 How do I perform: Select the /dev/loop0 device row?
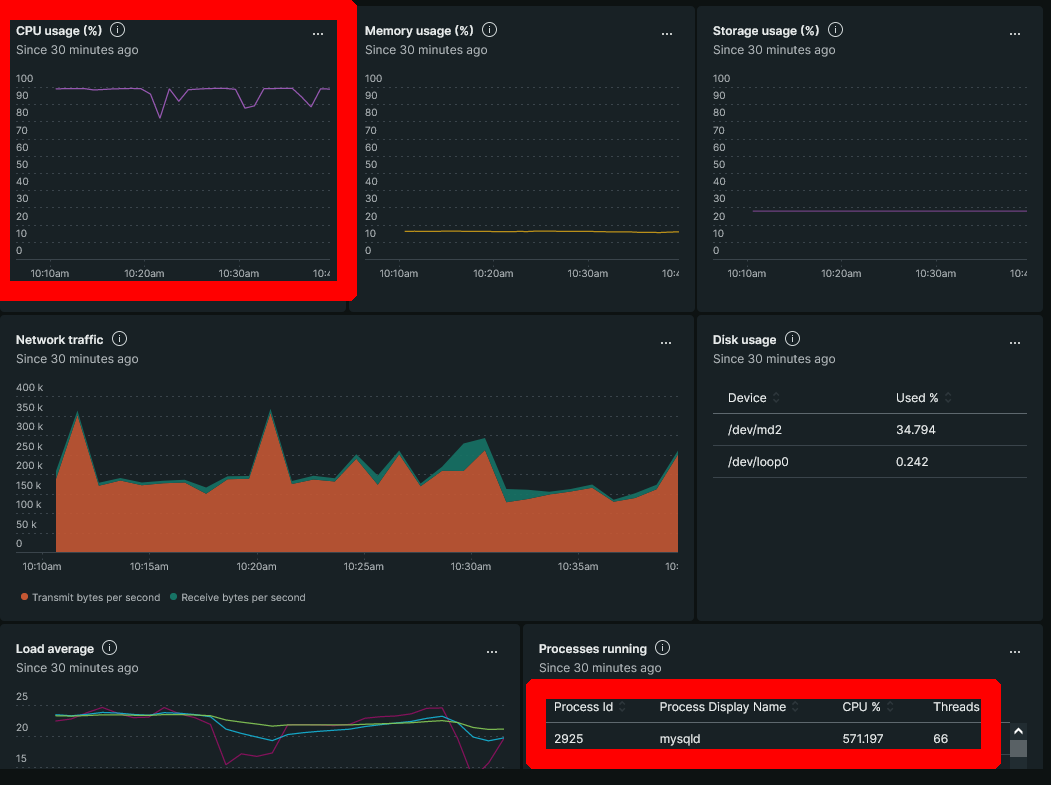pyautogui.click(x=869, y=462)
